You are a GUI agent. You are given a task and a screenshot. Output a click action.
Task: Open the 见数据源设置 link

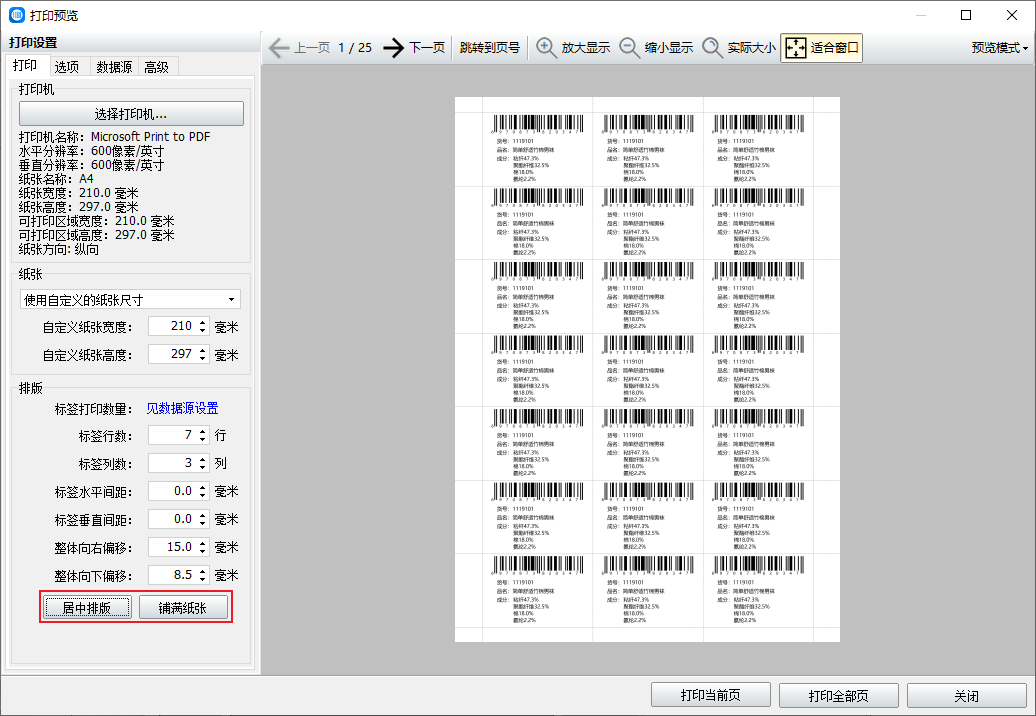point(182,408)
